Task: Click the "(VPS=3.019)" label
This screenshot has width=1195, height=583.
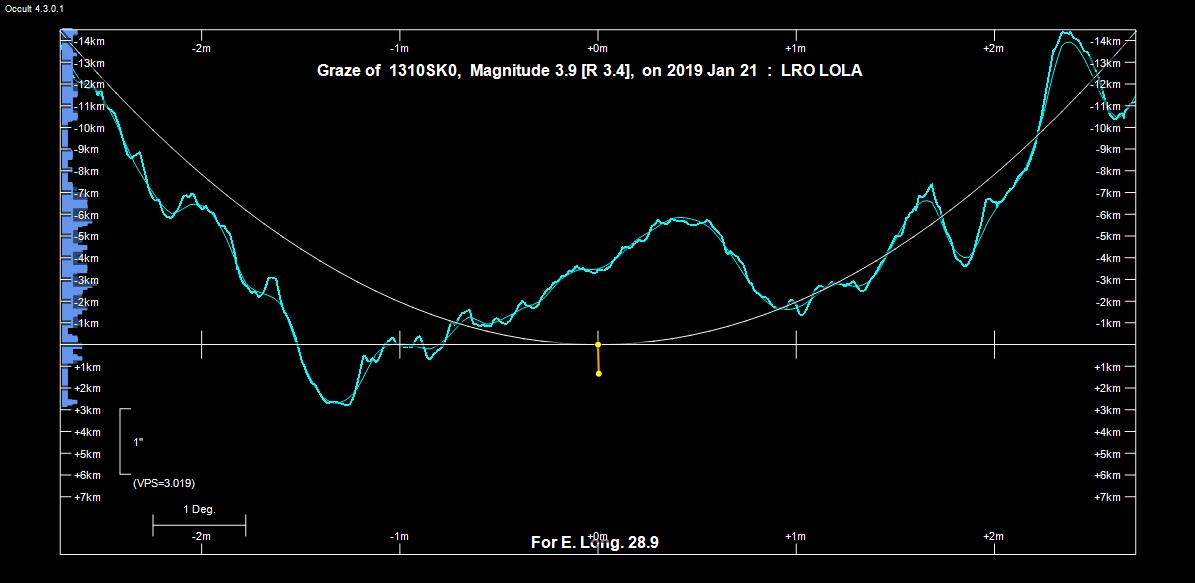Action: point(164,483)
